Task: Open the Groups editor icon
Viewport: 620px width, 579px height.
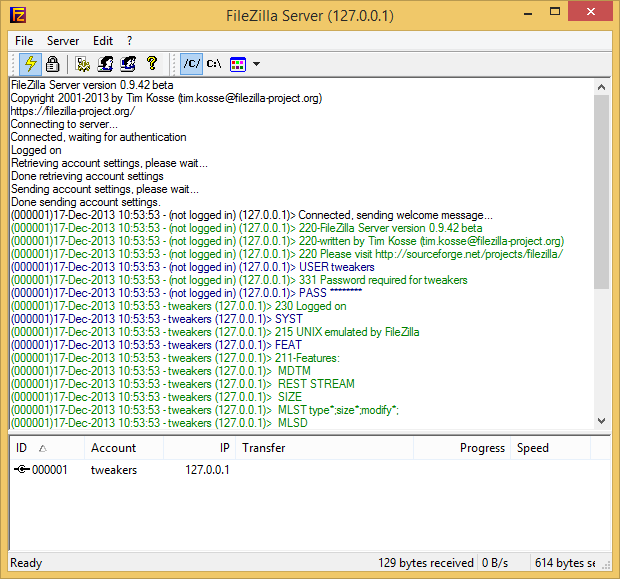Action: pyautogui.click(x=128, y=64)
